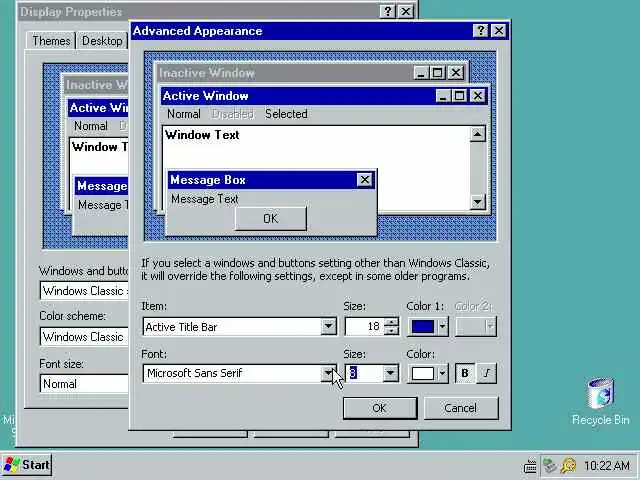Click Font size Normal combo in Display Properties
The width and height of the screenshot is (640, 480).
click(x=84, y=384)
